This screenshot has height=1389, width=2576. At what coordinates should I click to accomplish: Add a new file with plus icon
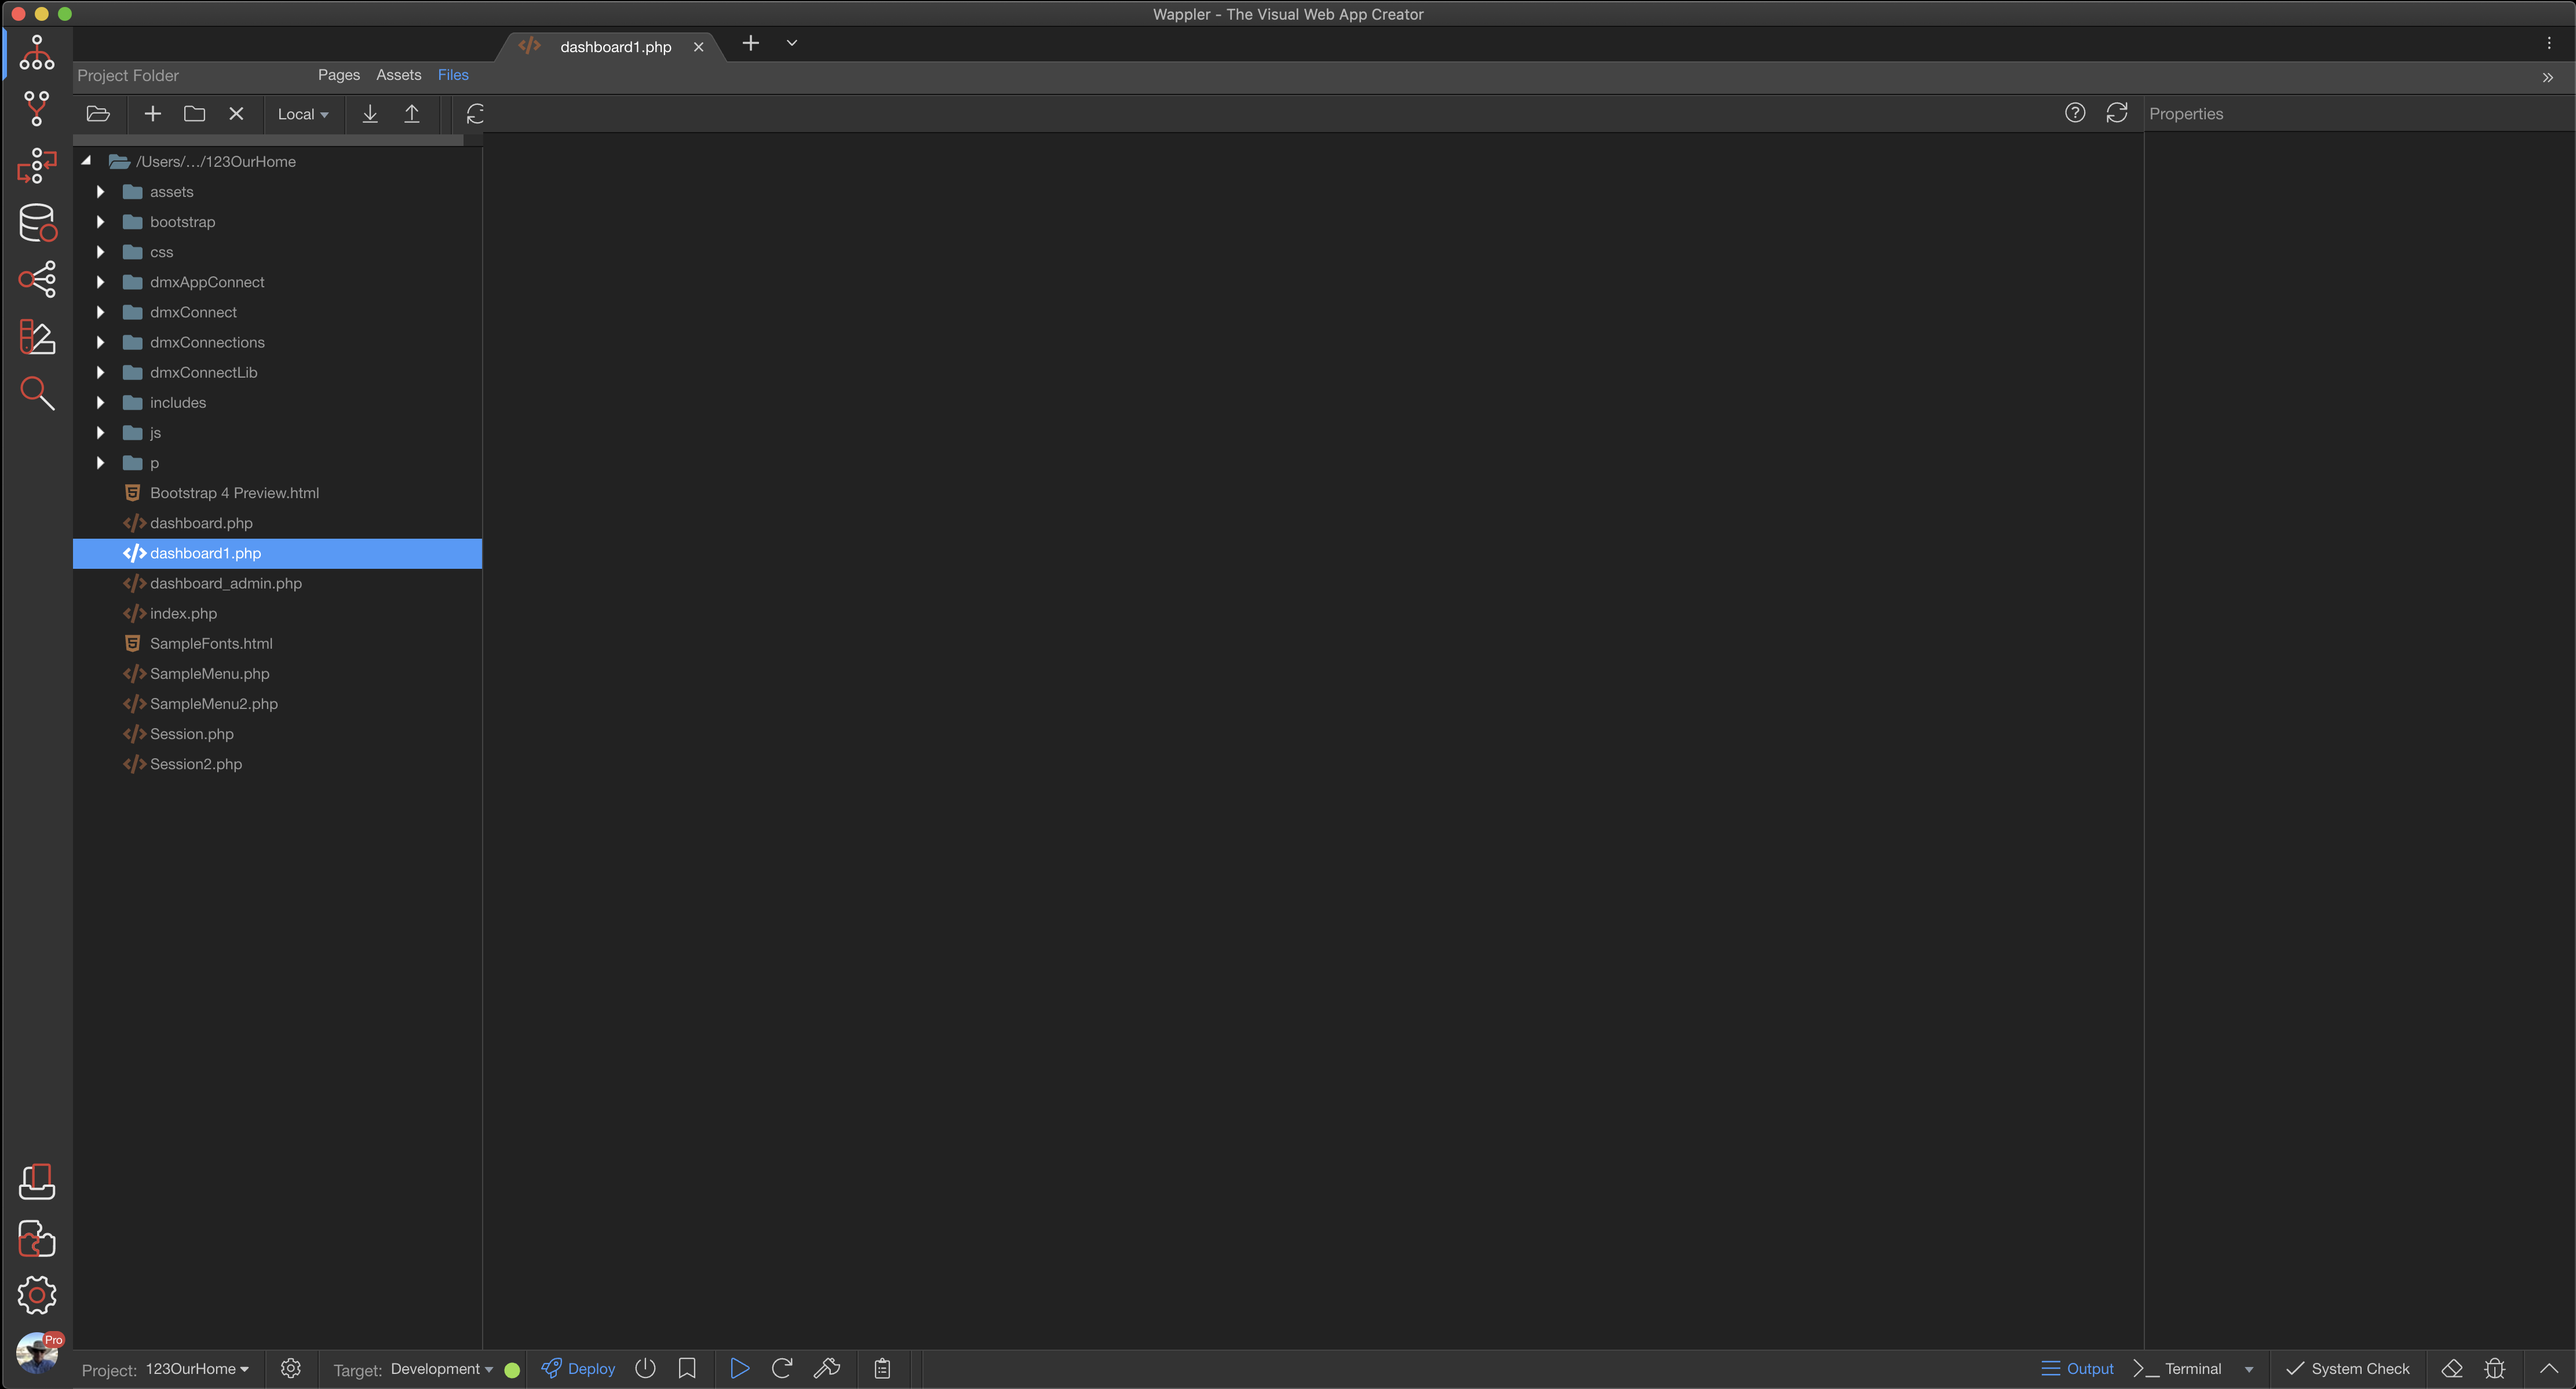(153, 114)
